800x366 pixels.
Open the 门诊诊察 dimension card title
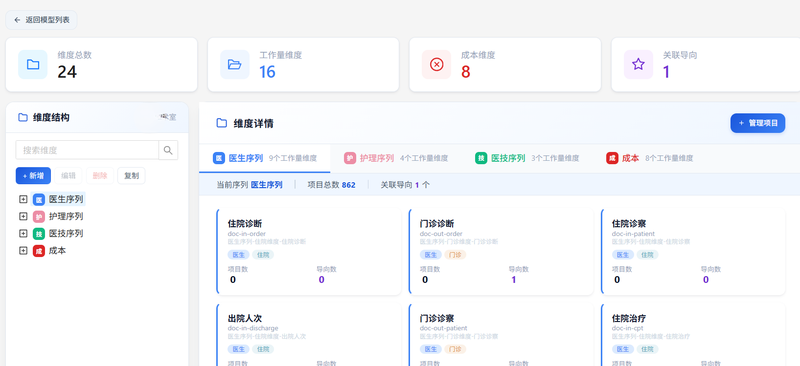point(437,318)
